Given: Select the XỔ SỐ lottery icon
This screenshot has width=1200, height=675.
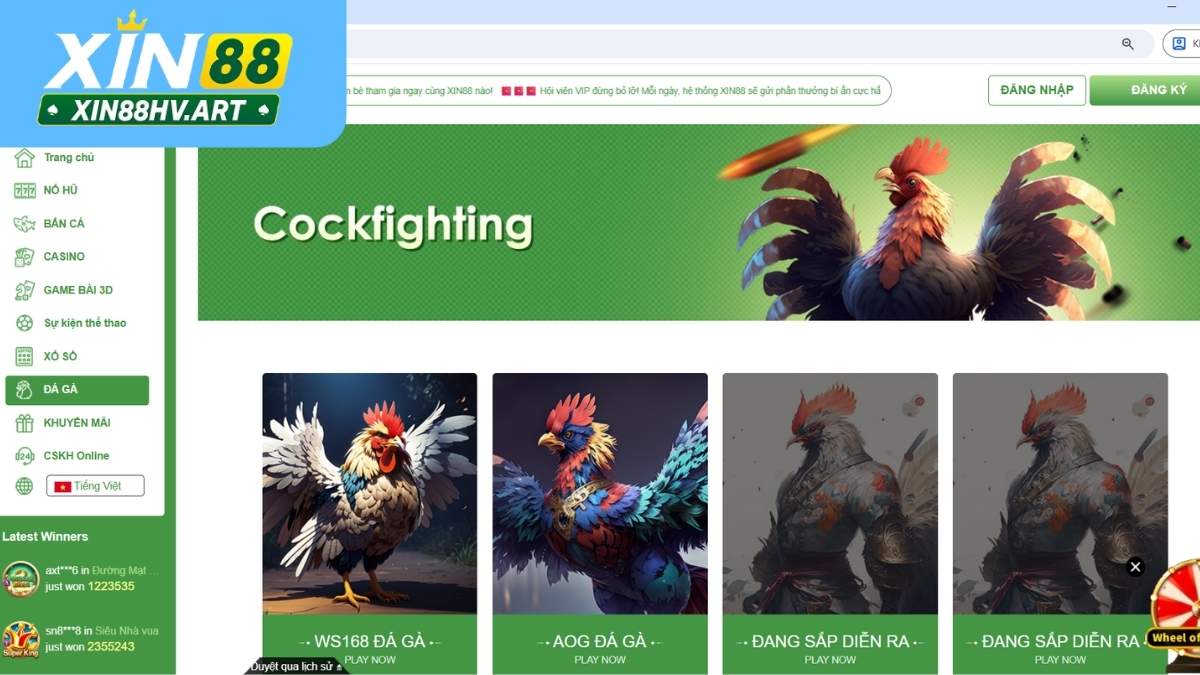Looking at the screenshot, I should pos(24,356).
